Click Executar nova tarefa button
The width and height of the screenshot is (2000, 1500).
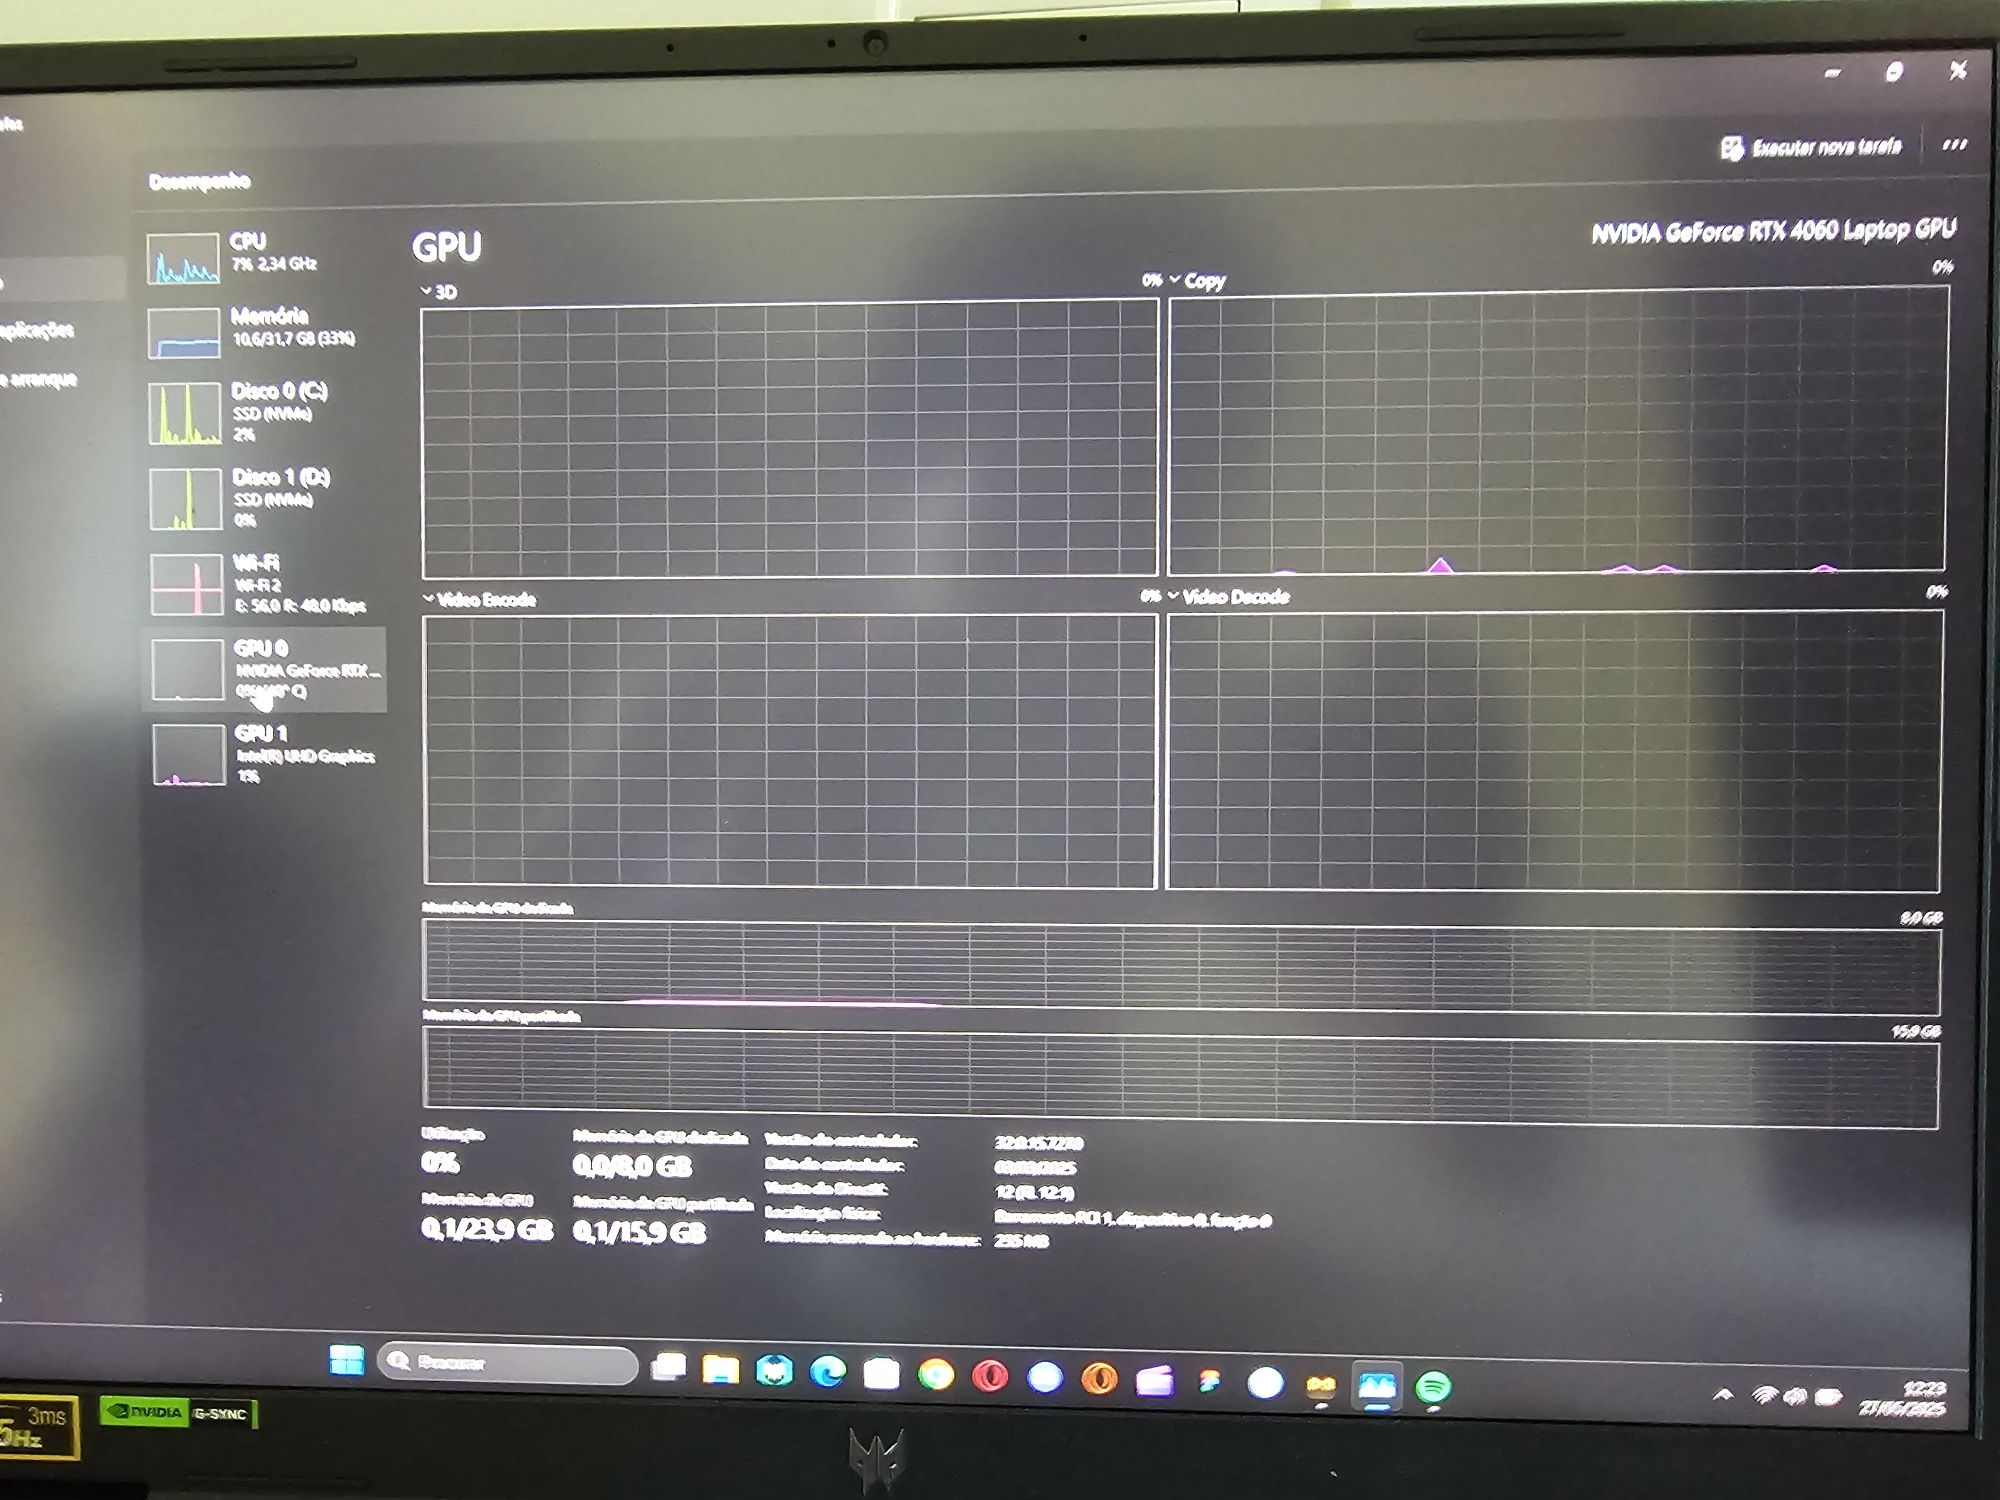click(1810, 148)
